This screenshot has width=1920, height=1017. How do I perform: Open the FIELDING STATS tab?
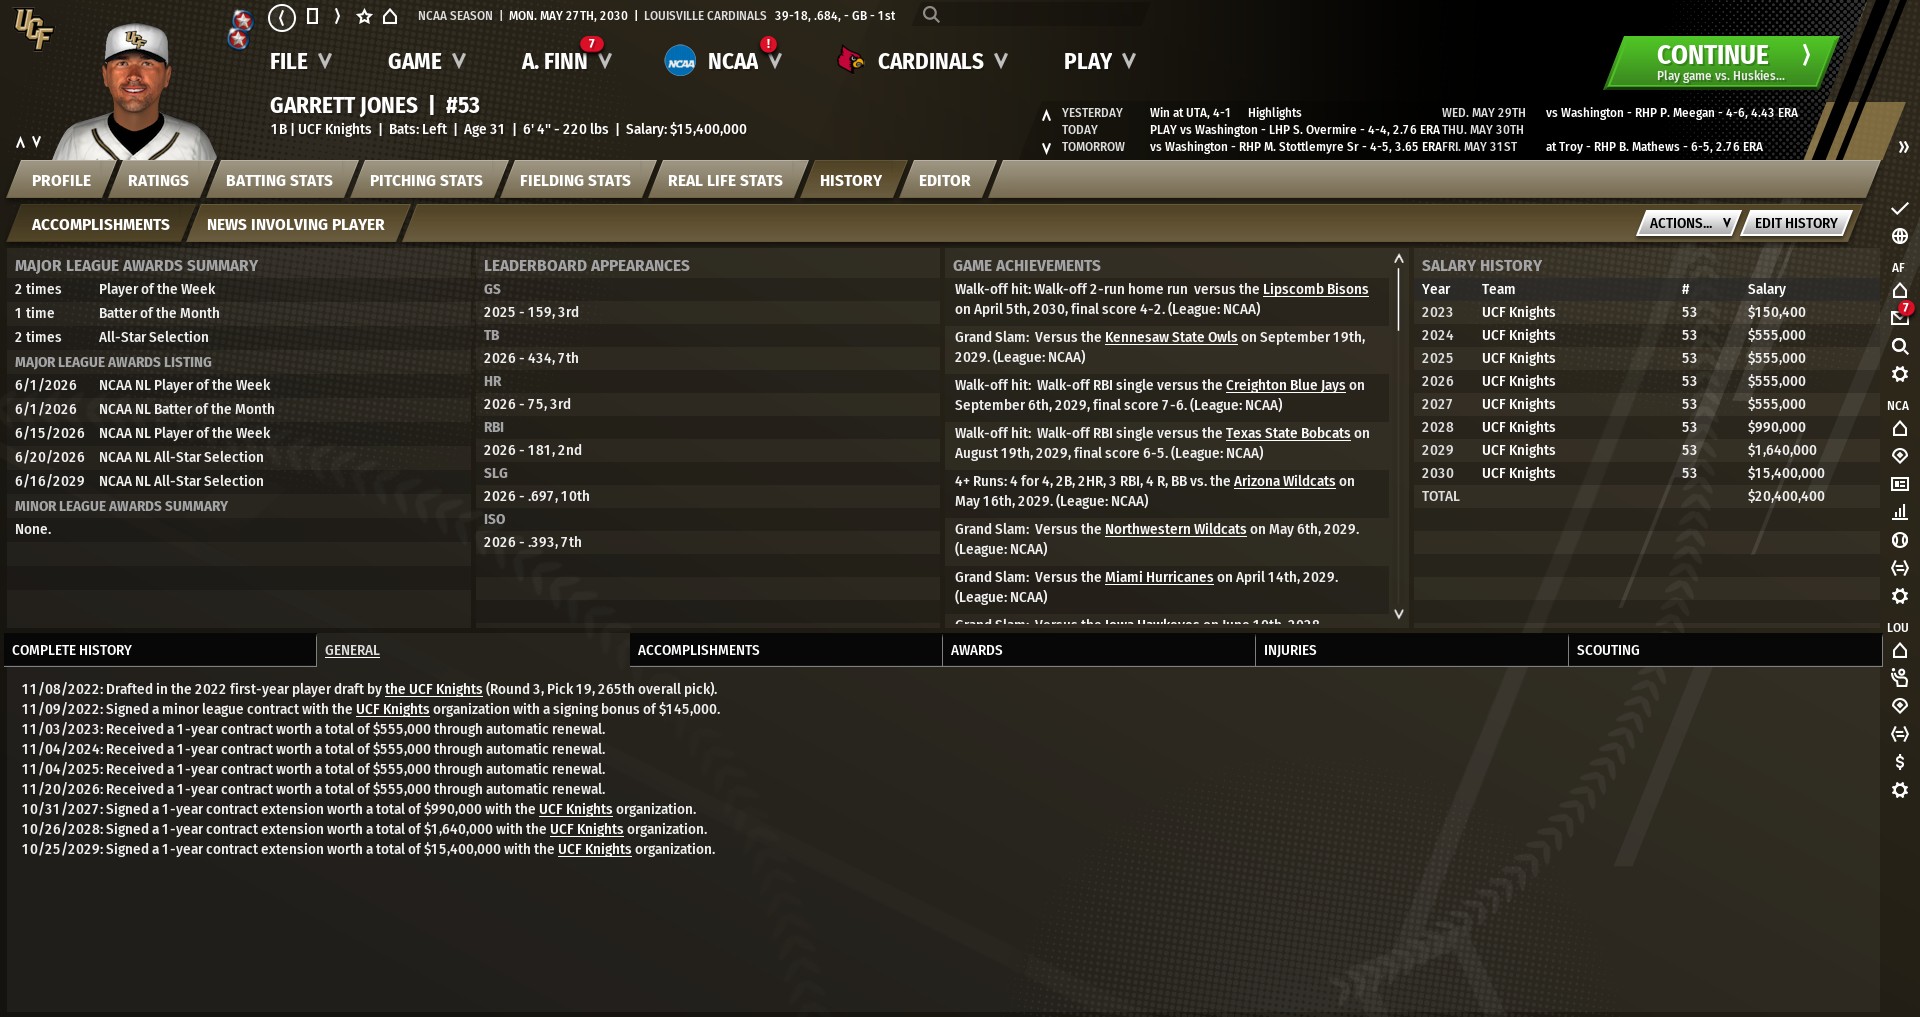[x=575, y=180]
